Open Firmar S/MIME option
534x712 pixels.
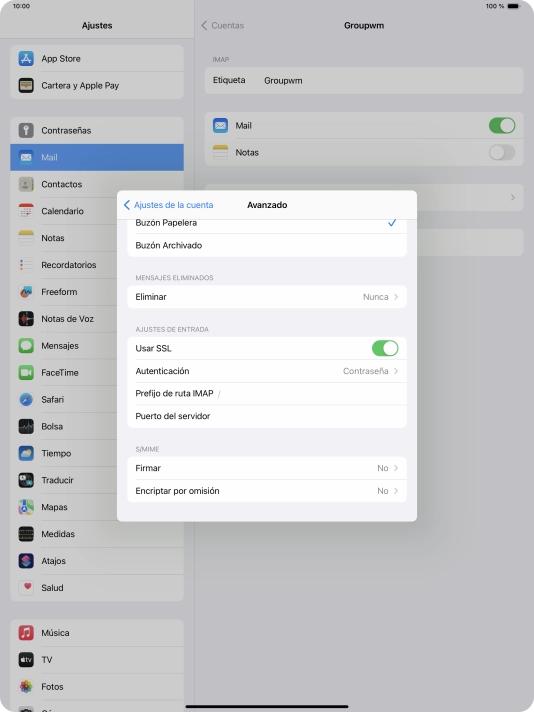coord(267,468)
